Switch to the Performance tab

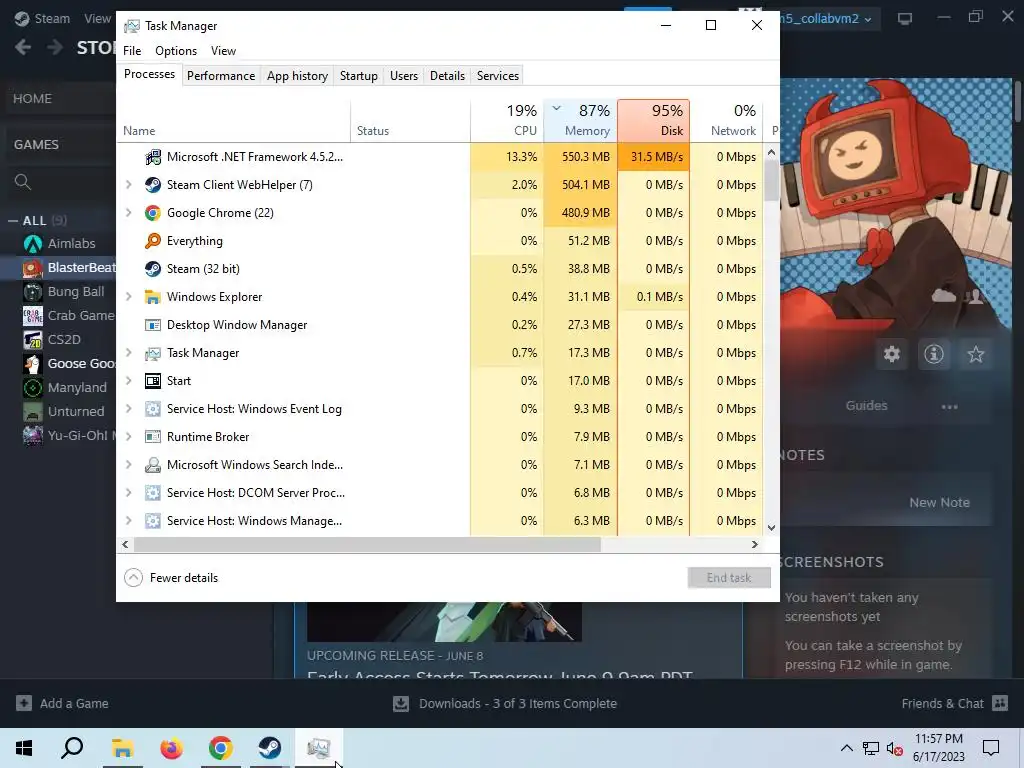221,76
